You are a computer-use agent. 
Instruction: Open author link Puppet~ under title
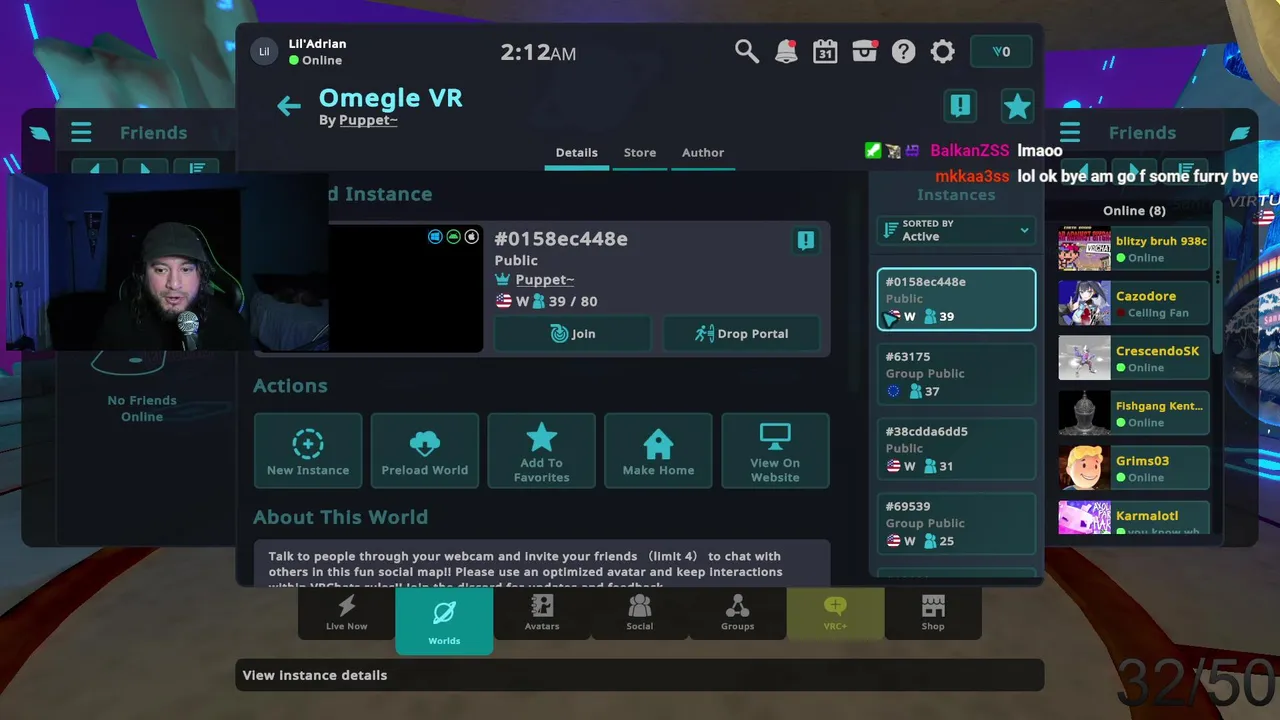click(x=368, y=120)
